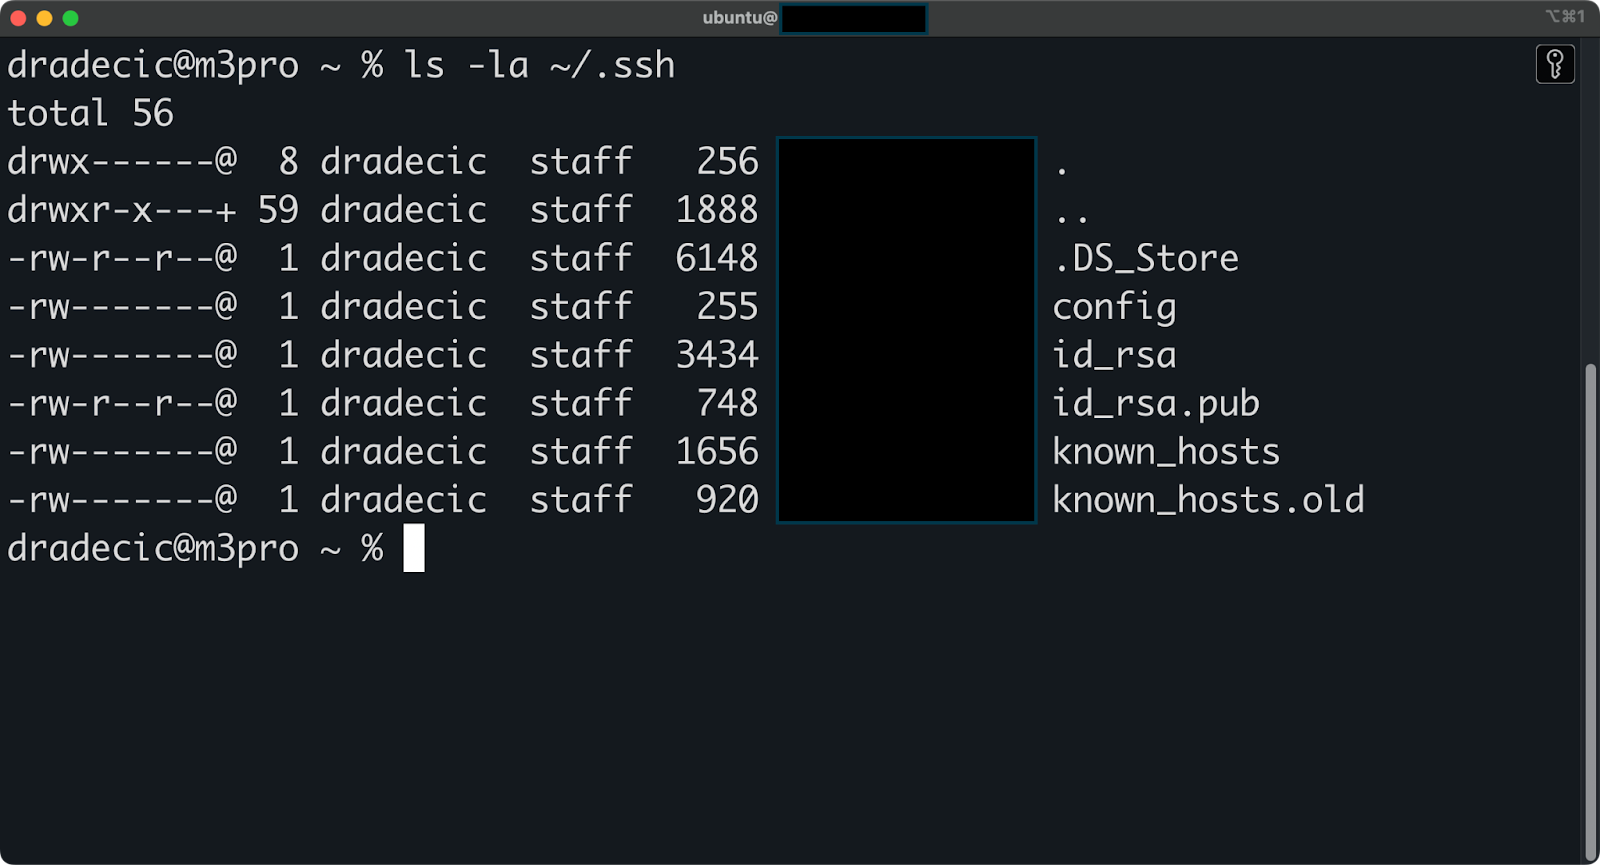Image resolution: width=1600 pixels, height=865 pixels.
Task: Click the known_hosts filename
Action: (x=1166, y=451)
